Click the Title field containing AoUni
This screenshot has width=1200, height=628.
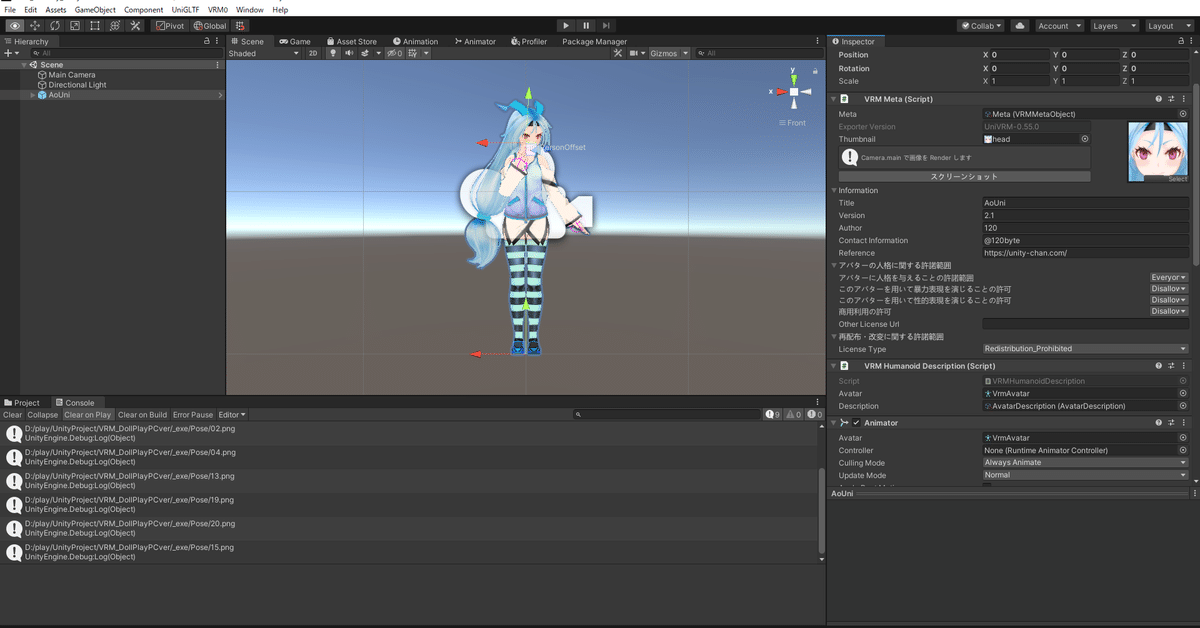tap(1085, 203)
